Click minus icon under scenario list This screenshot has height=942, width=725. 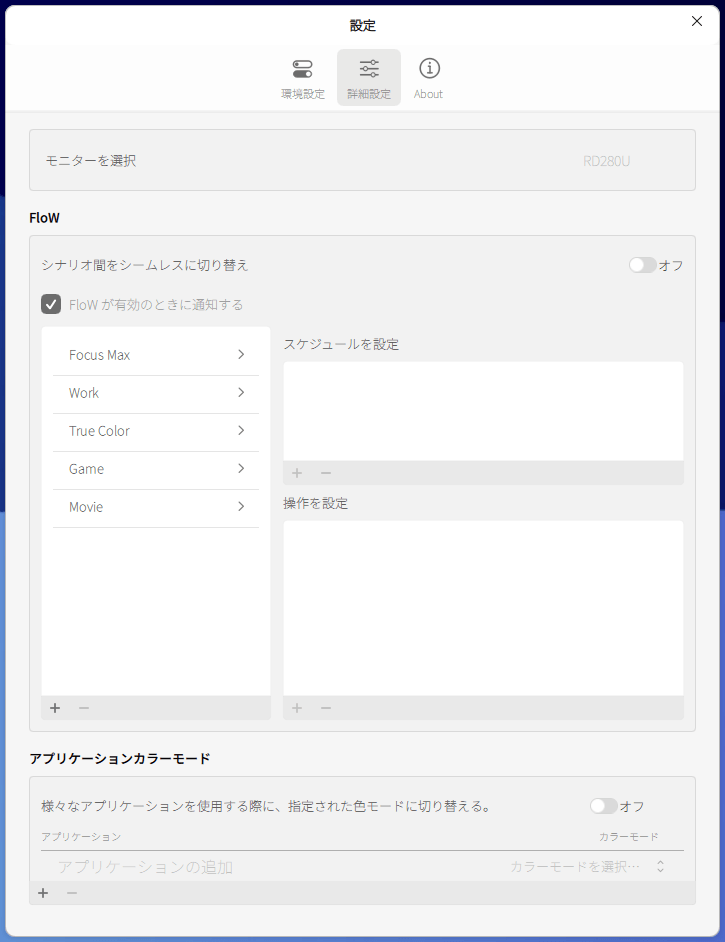[84, 708]
